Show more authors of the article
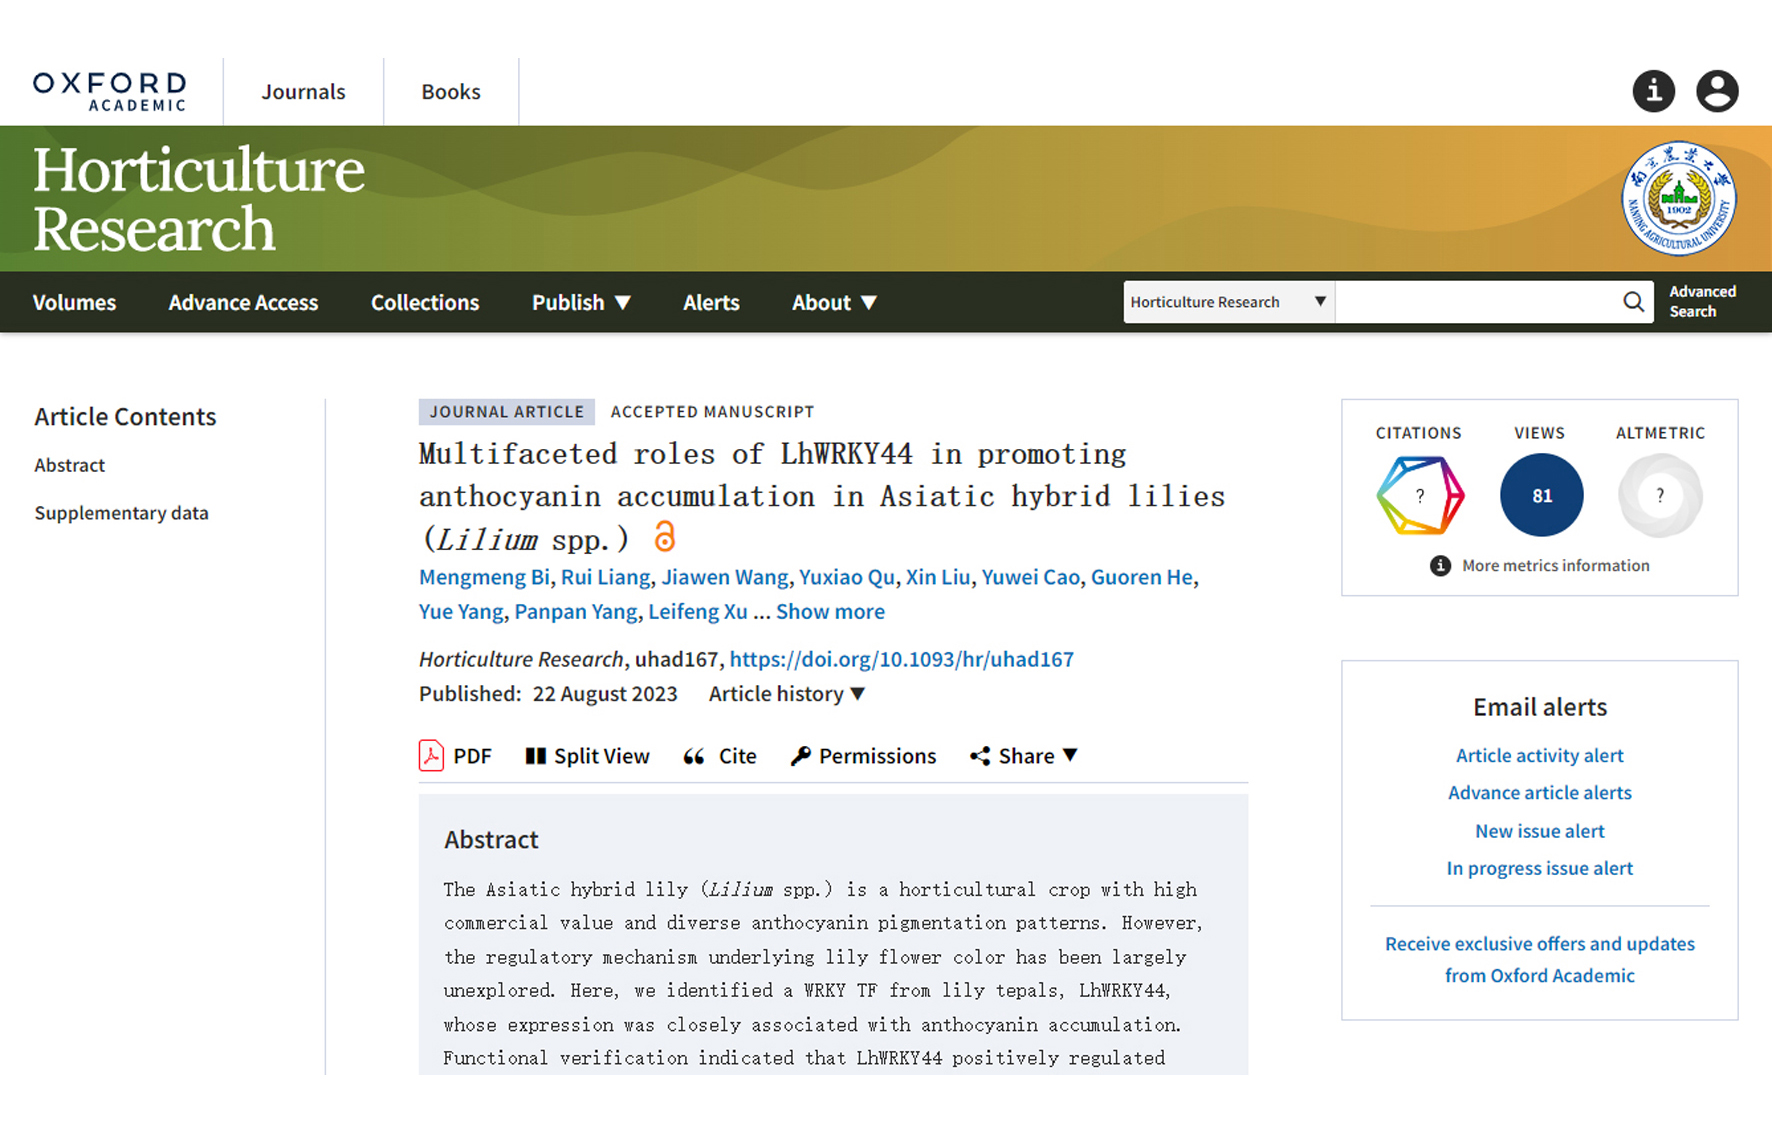The height and width of the screenshot is (1134, 1772). pyautogui.click(x=830, y=611)
